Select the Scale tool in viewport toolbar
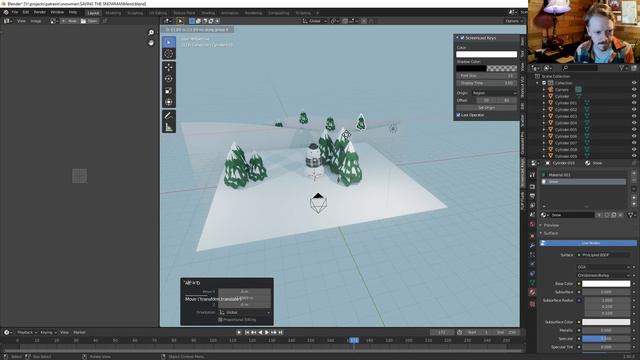Screen dimensions: 640x360 pyautogui.click(x=169, y=91)
